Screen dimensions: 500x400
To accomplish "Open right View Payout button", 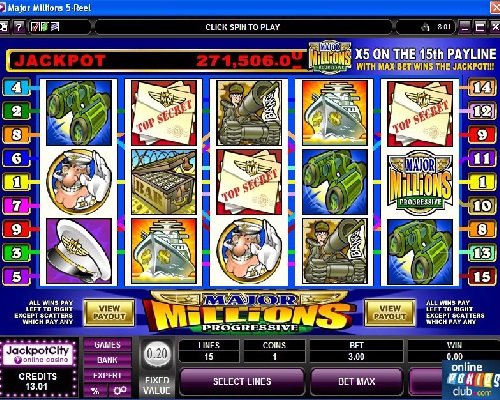I will coord(390,312).
